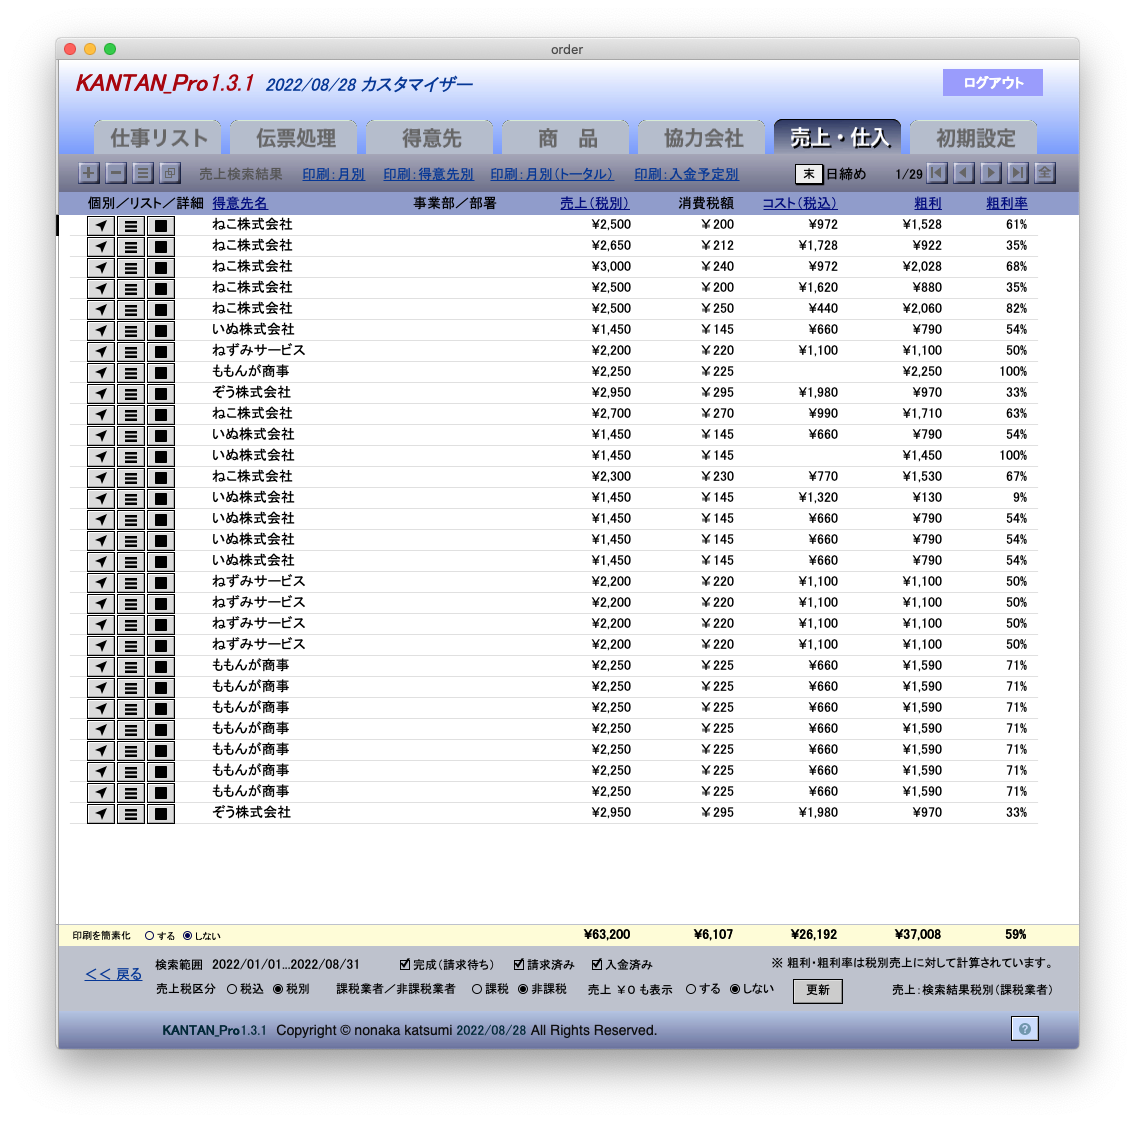This screenshot has width=1135, height=1123.
Task: Click 印刷:入金予定別 link
Action: 686,174
